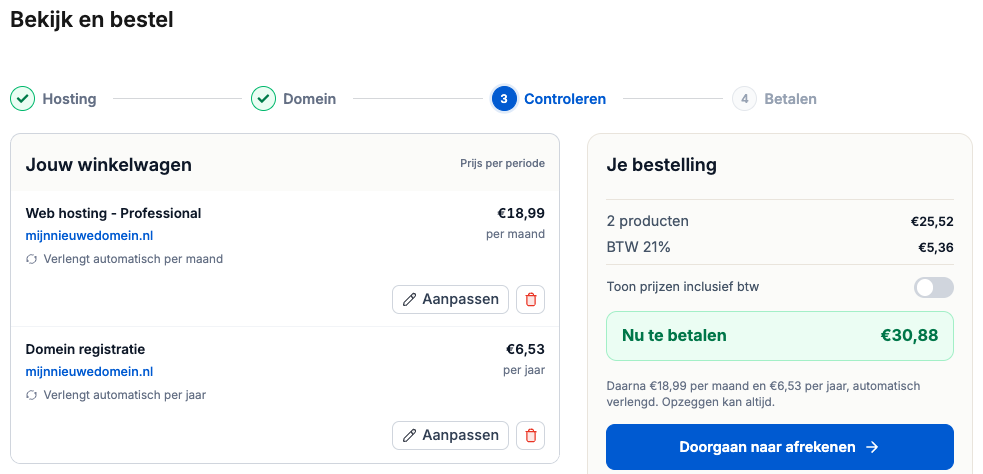Screen dimensions: 983x474
Task: Delete Web hosting Professional with trash icon
Action: pyautogui.click(x=530, y=300)
